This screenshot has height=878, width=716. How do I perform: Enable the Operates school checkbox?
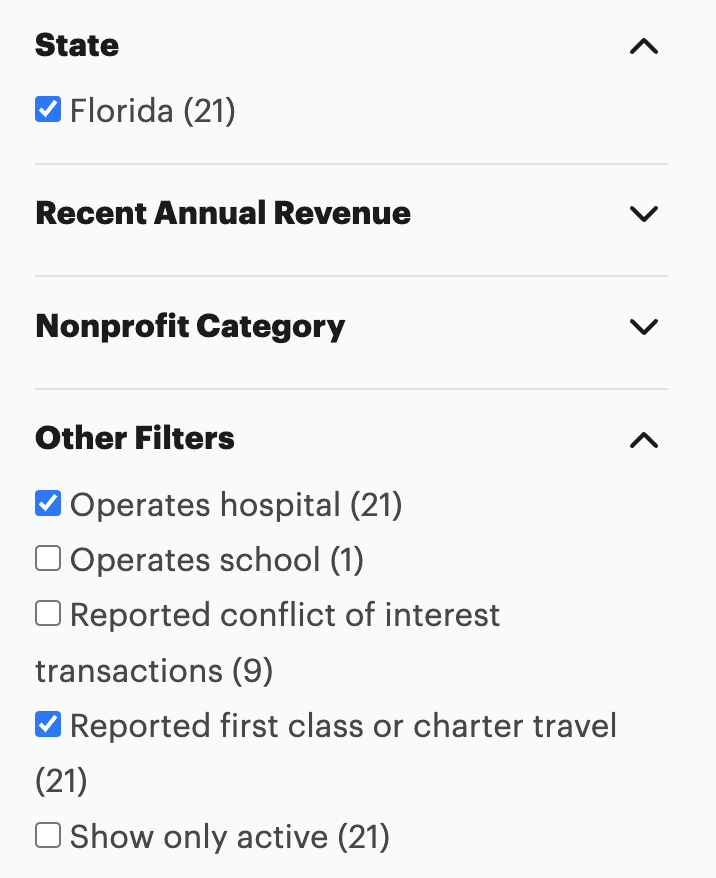point(48,559)
